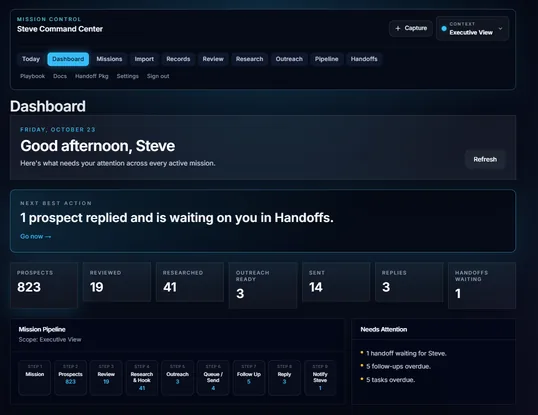The height and width of the screenshot is (415, 538).
Task: Select Queue / Send pipeline step
Action: point(213,378)
